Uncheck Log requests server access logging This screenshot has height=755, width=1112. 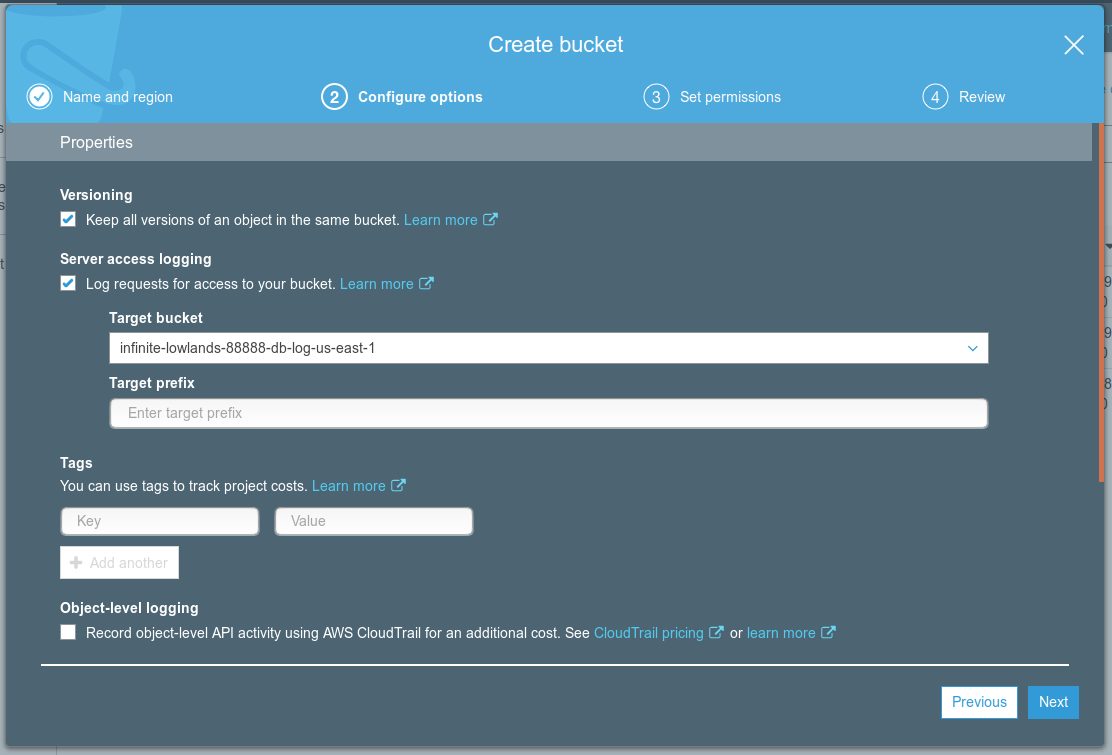coord(68,283)
